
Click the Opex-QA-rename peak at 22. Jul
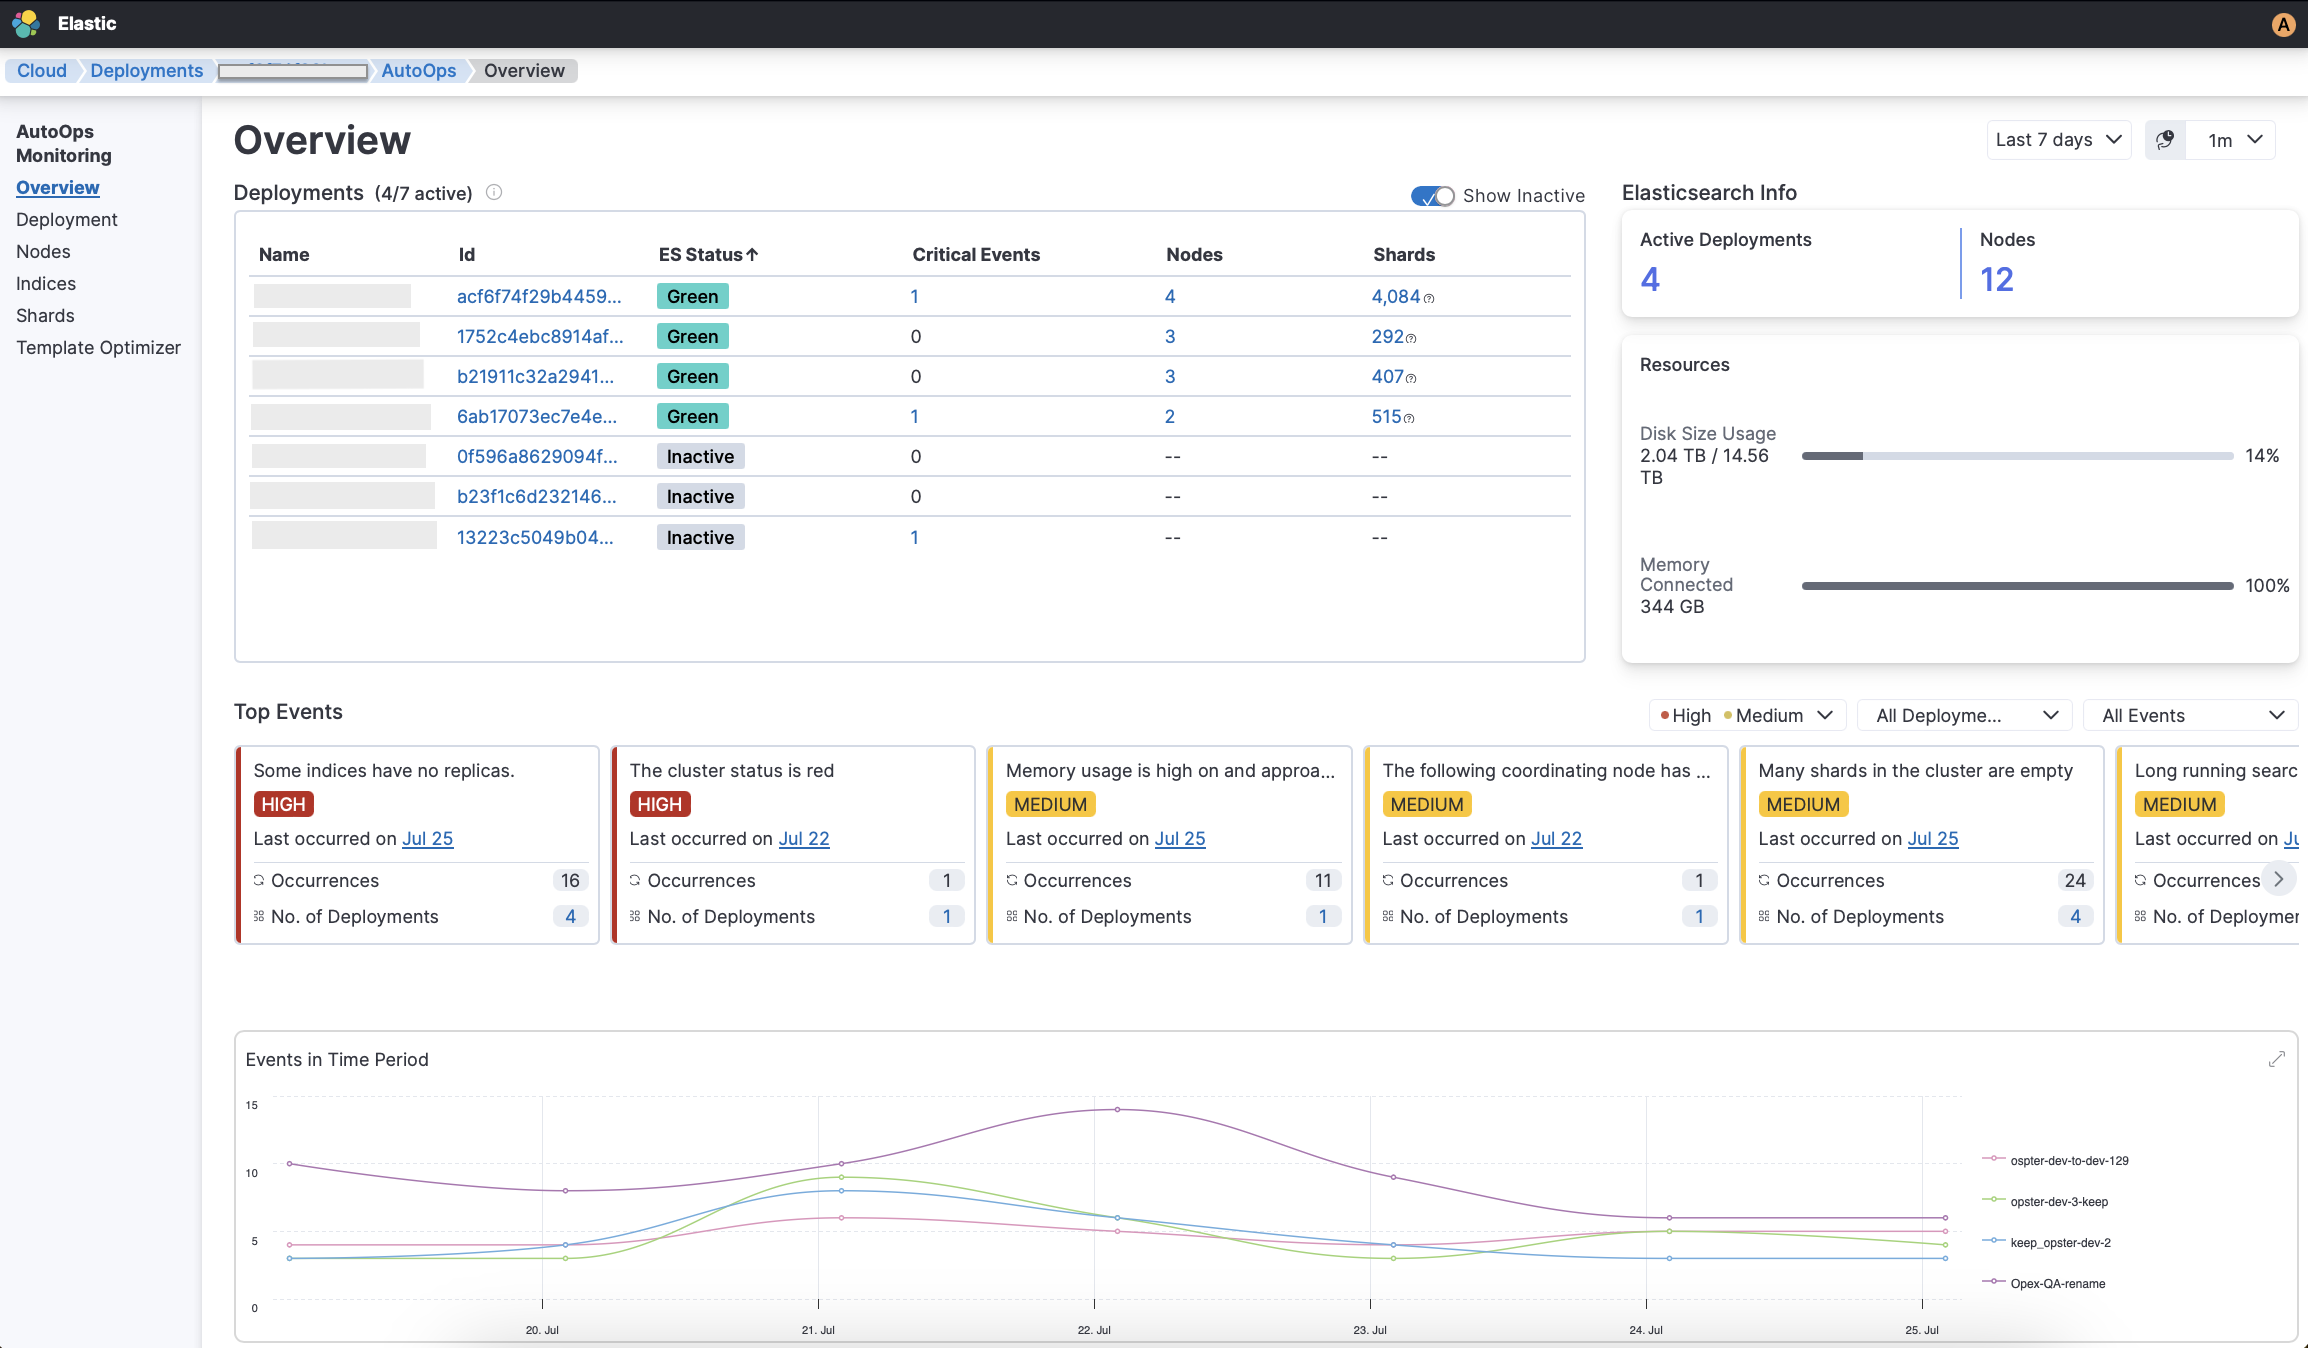click(1117, 1109)
